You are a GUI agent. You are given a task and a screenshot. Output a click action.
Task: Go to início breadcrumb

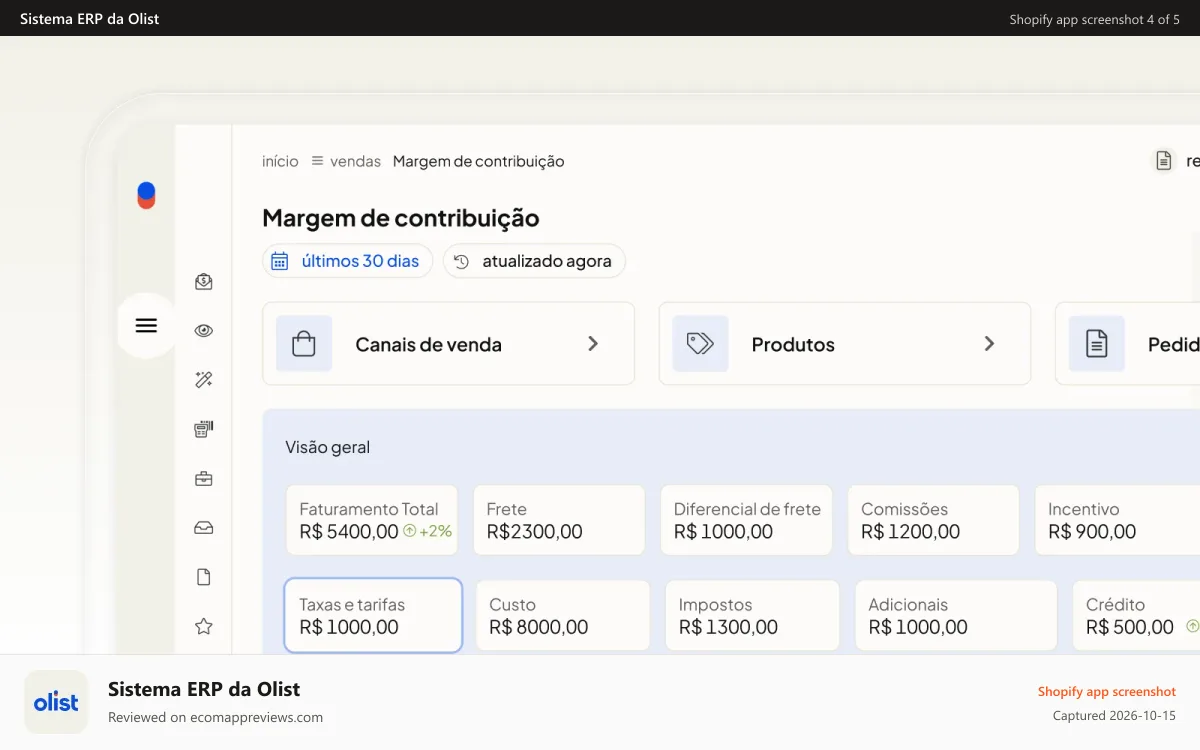[x=280, y=161]
